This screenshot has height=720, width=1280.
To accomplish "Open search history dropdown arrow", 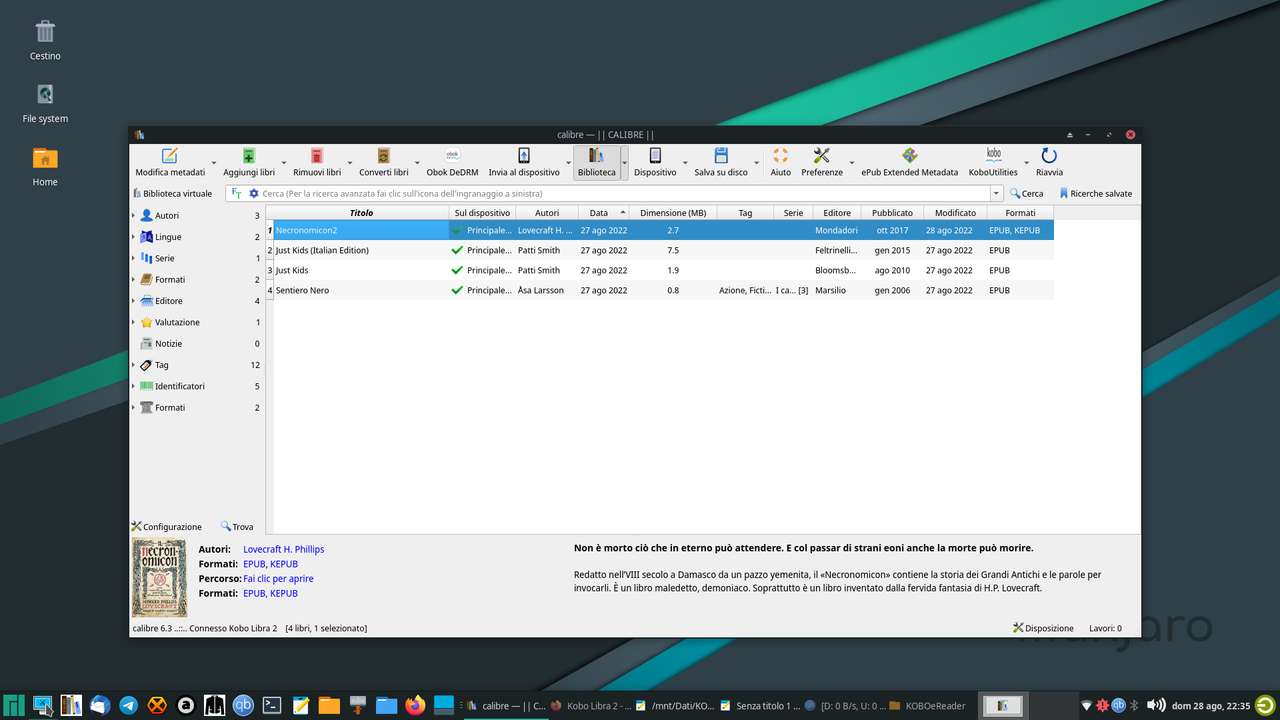I will 996,193.
